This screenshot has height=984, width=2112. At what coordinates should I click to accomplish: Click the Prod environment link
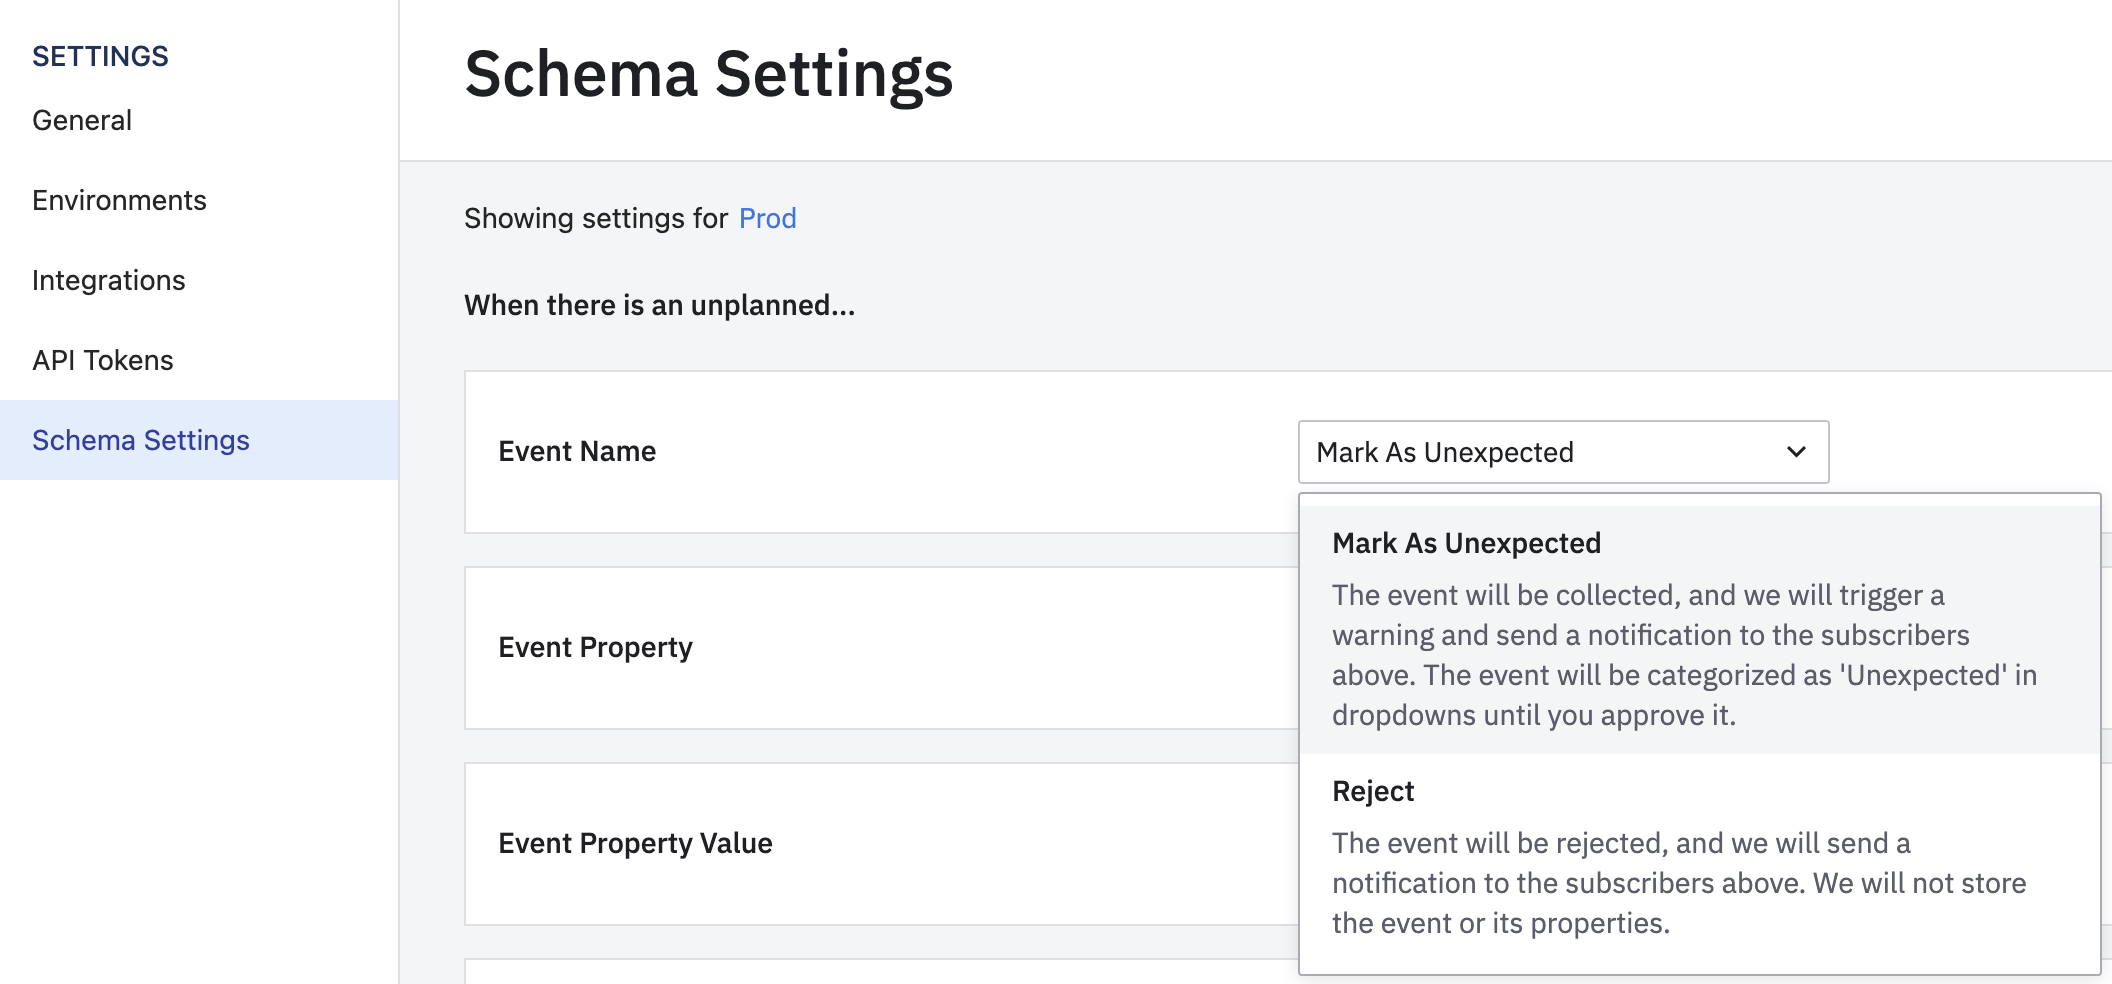tap(767, 218)
